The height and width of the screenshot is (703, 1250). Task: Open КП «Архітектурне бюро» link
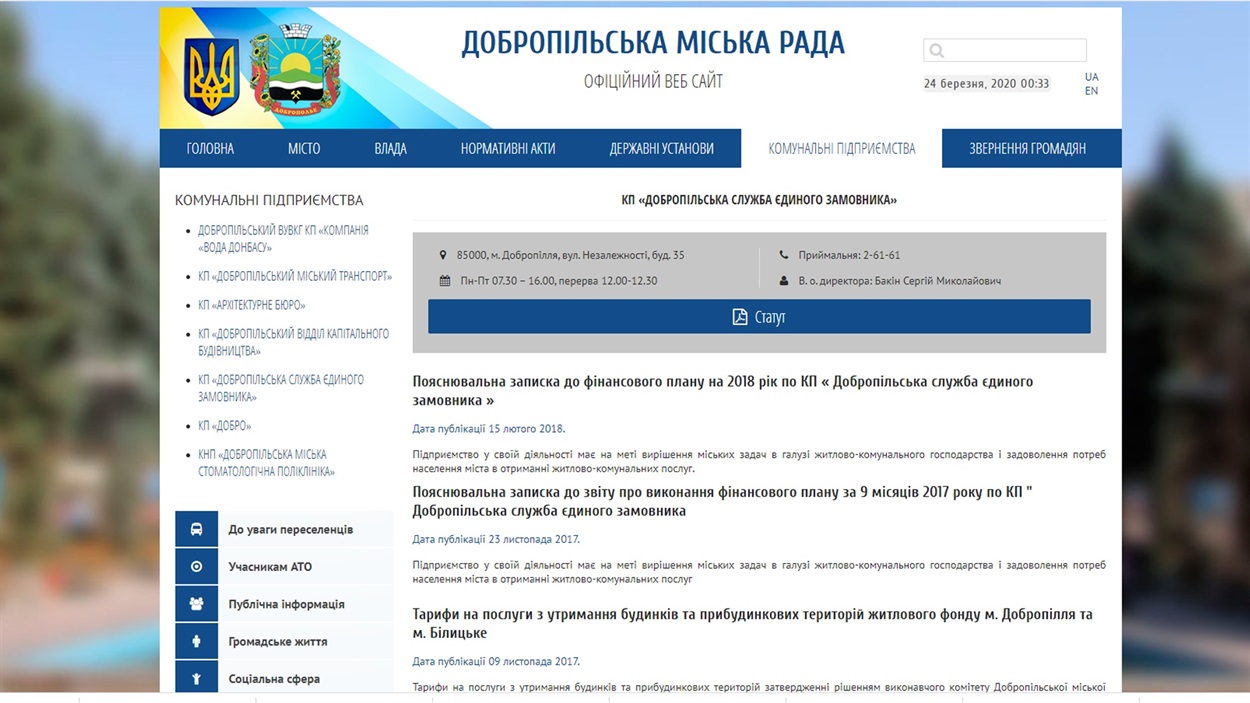point(252,305)
